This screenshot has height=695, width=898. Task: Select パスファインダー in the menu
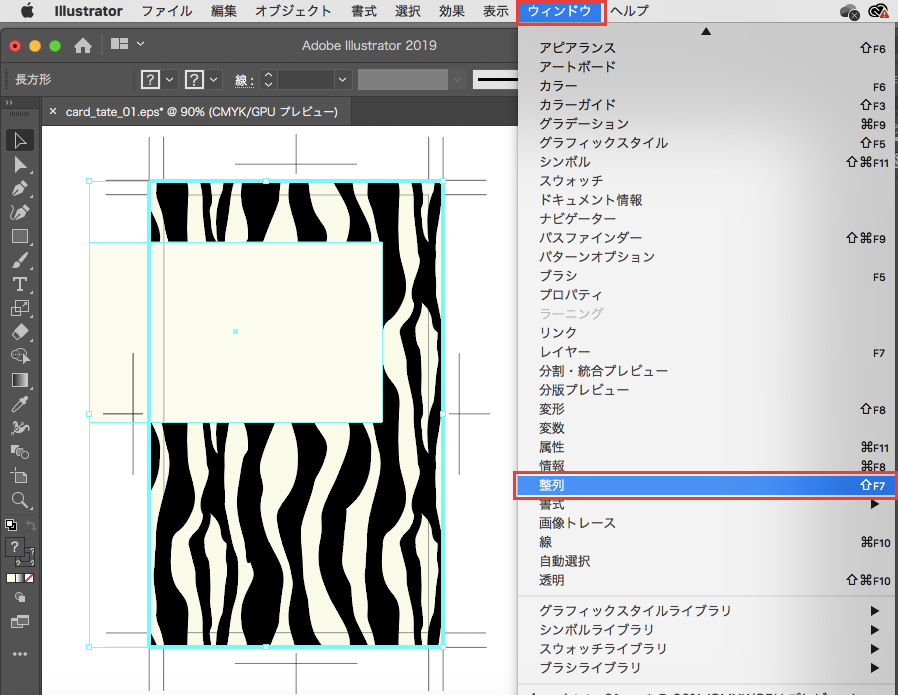590,238
